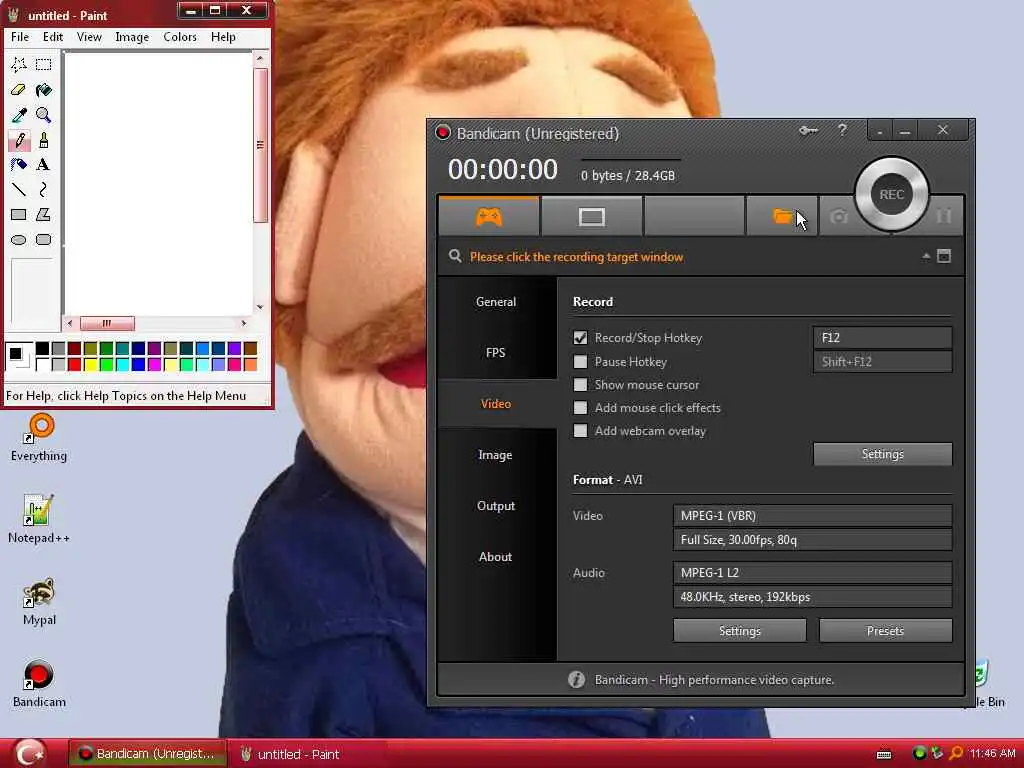Click Paint's vertical scrollbar down arrow
The height and width of the screenshot is (768, 1024).
[x=260, y=307]
